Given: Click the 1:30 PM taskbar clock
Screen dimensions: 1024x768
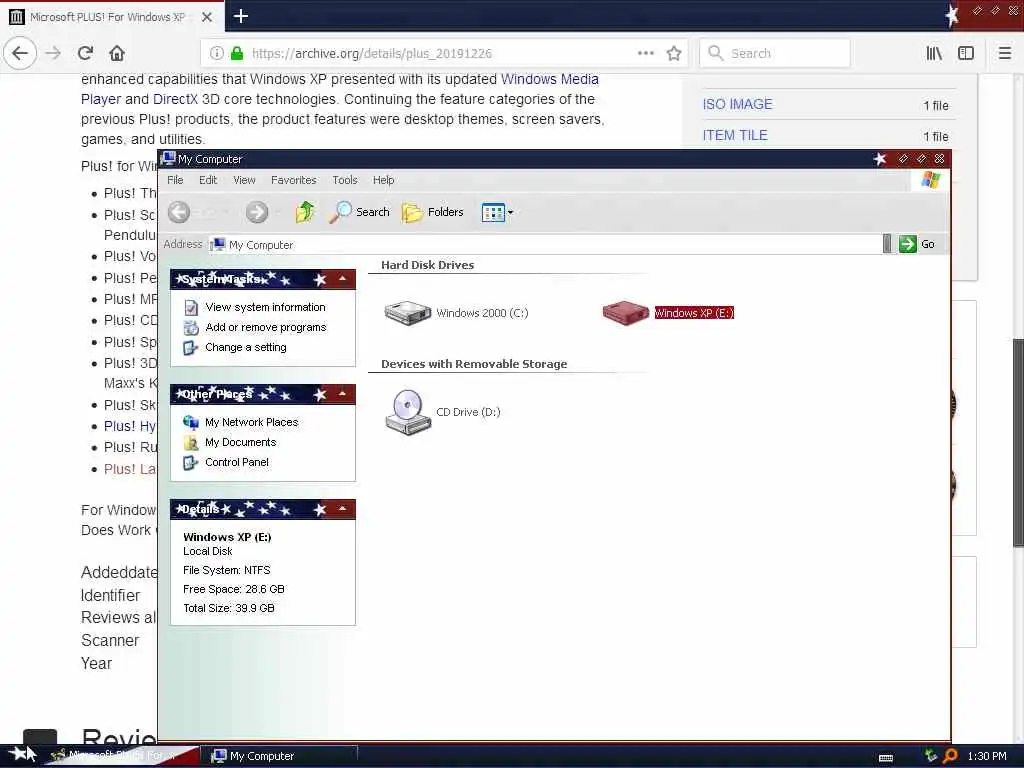Looking at the screenshot, I should tap(987, 756).
